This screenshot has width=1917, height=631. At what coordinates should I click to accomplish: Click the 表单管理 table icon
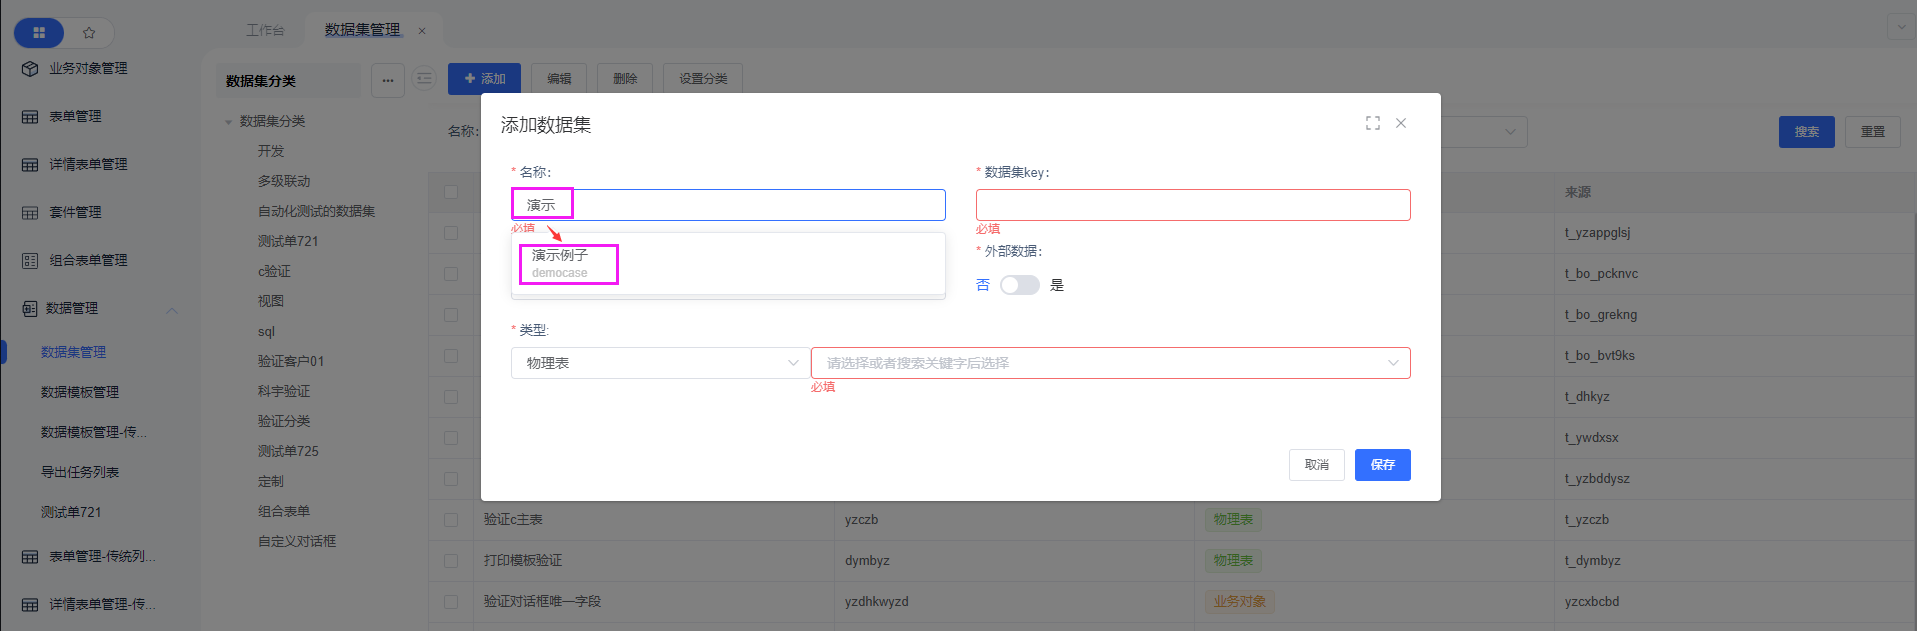[30, 117]
